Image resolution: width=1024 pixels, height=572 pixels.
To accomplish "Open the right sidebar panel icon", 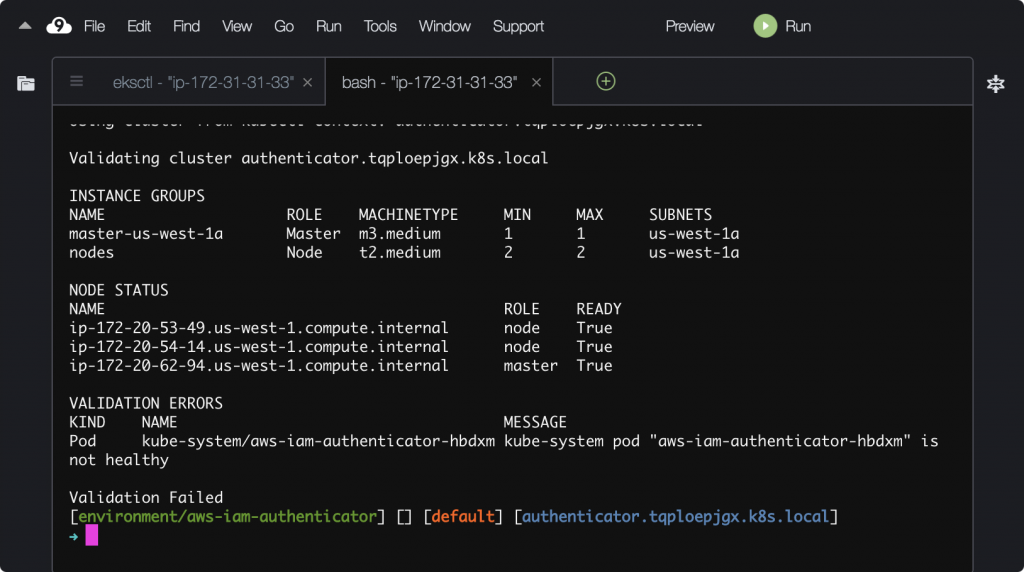I will pyautogui.click(x=995, y=84).
